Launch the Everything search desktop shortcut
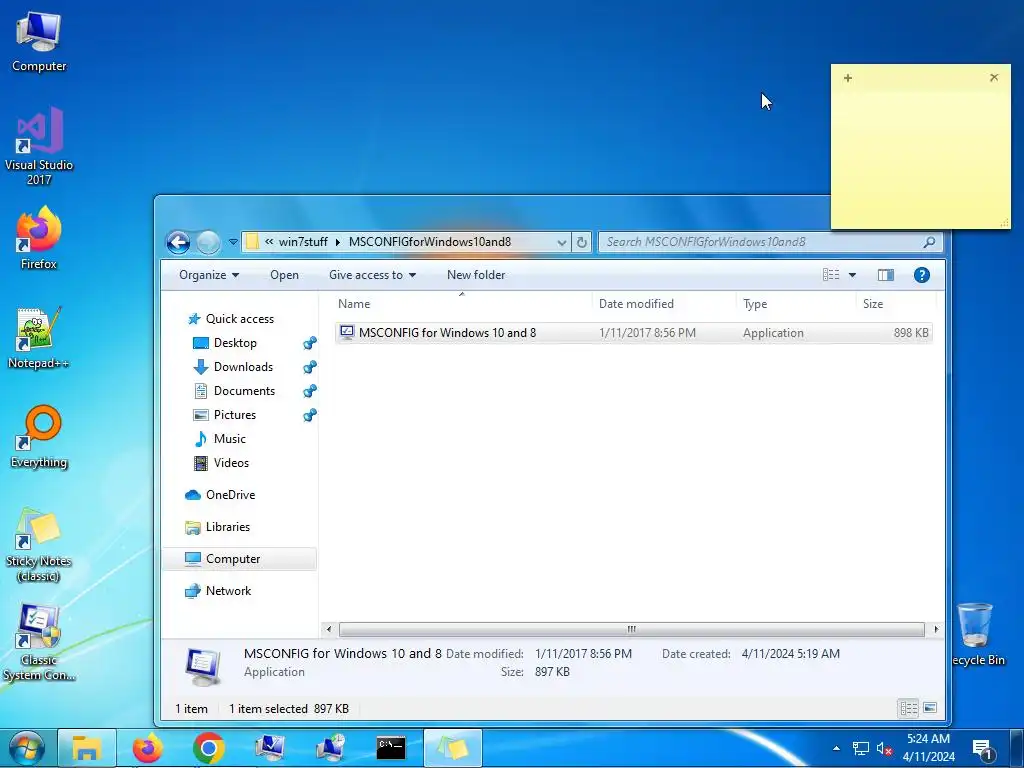1024x768 pixels. (39, 437)
